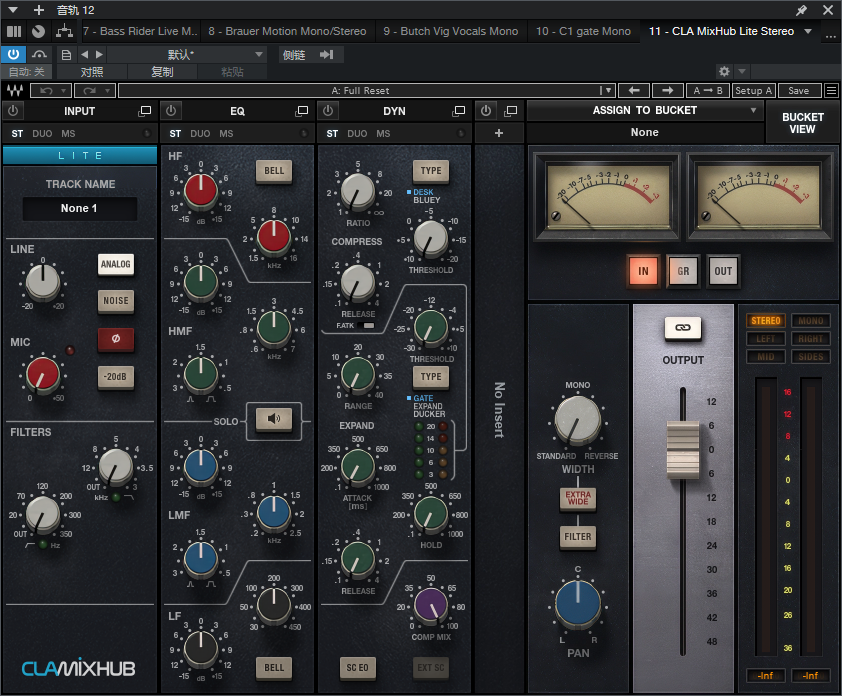Click the routing editor icon
This screenshot has height=696, width=842.
click(64, 31)
